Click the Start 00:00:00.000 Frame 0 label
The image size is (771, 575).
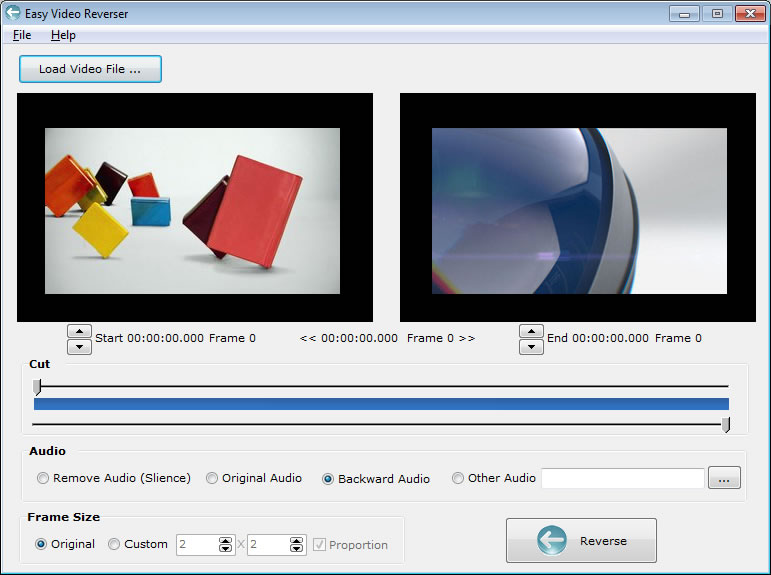tap(175, 338)
